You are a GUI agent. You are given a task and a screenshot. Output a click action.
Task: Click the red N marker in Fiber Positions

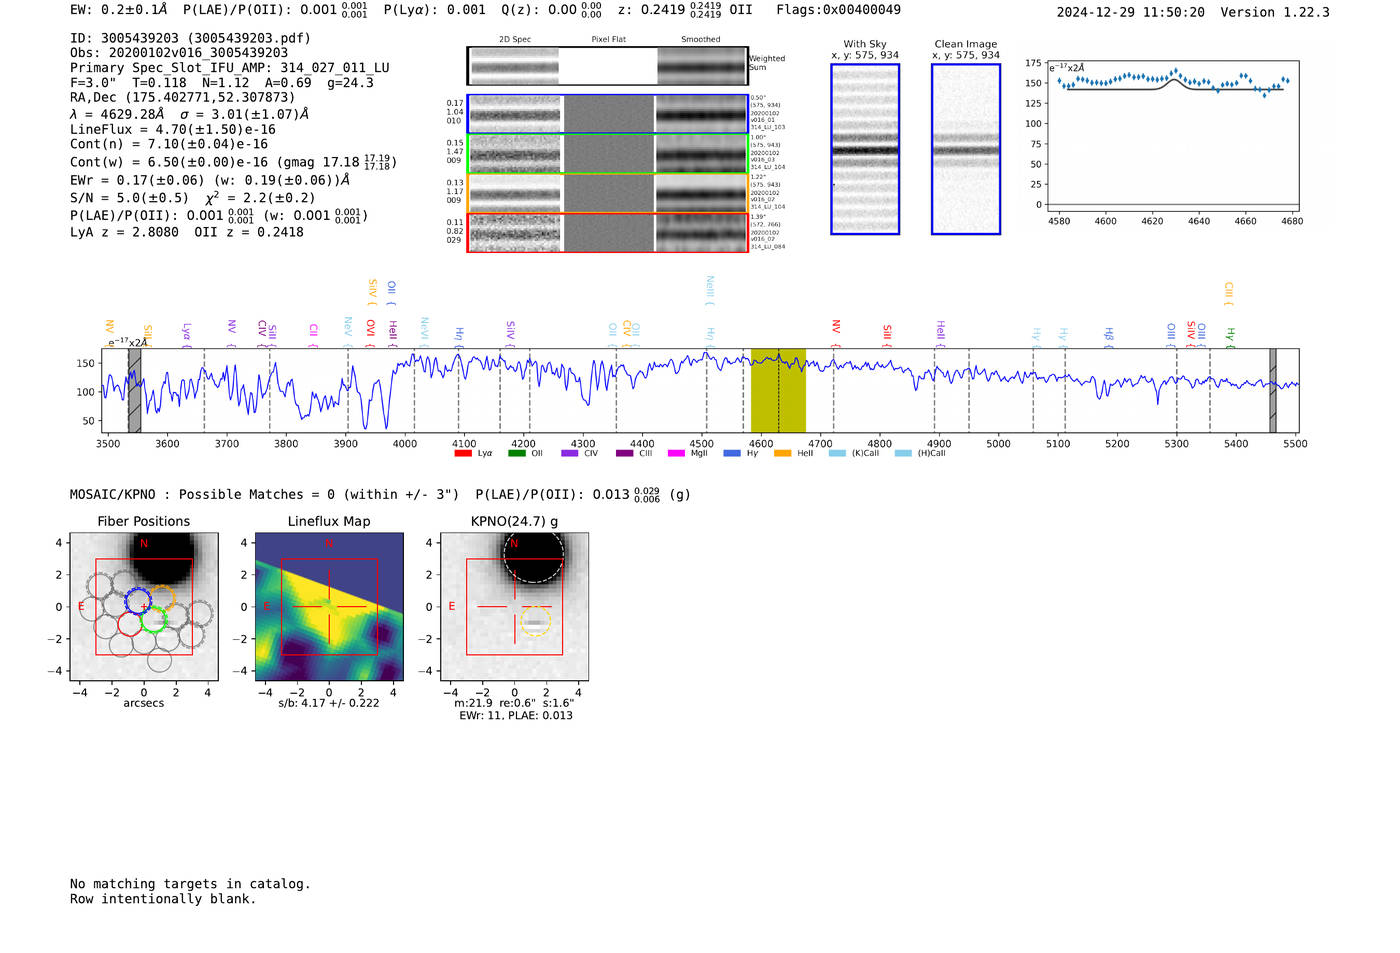pos(144,544)
